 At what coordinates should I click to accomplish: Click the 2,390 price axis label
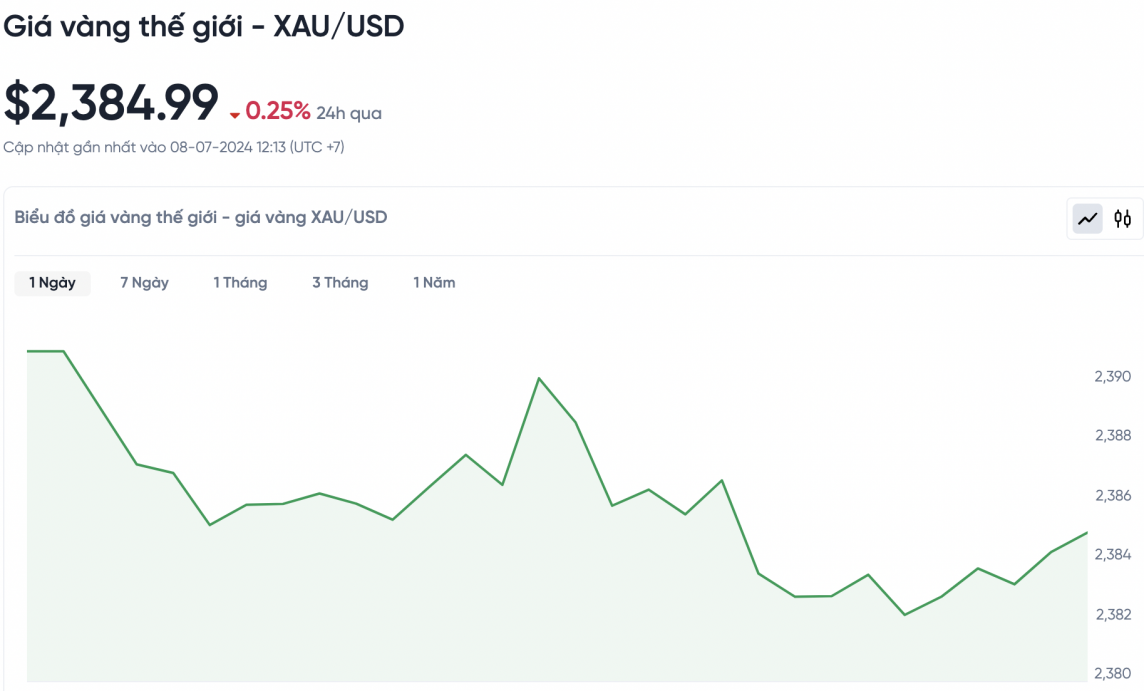coord(1113,377)
